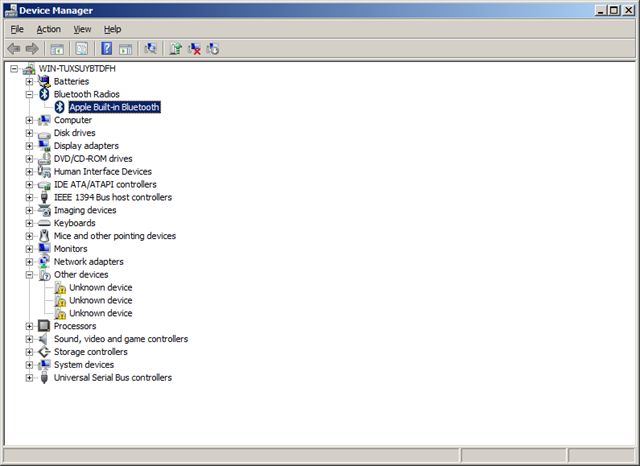Viewport: 640px width, 466px height.
Task: Maximize the Device Manager window
Action: pos(613,10)
